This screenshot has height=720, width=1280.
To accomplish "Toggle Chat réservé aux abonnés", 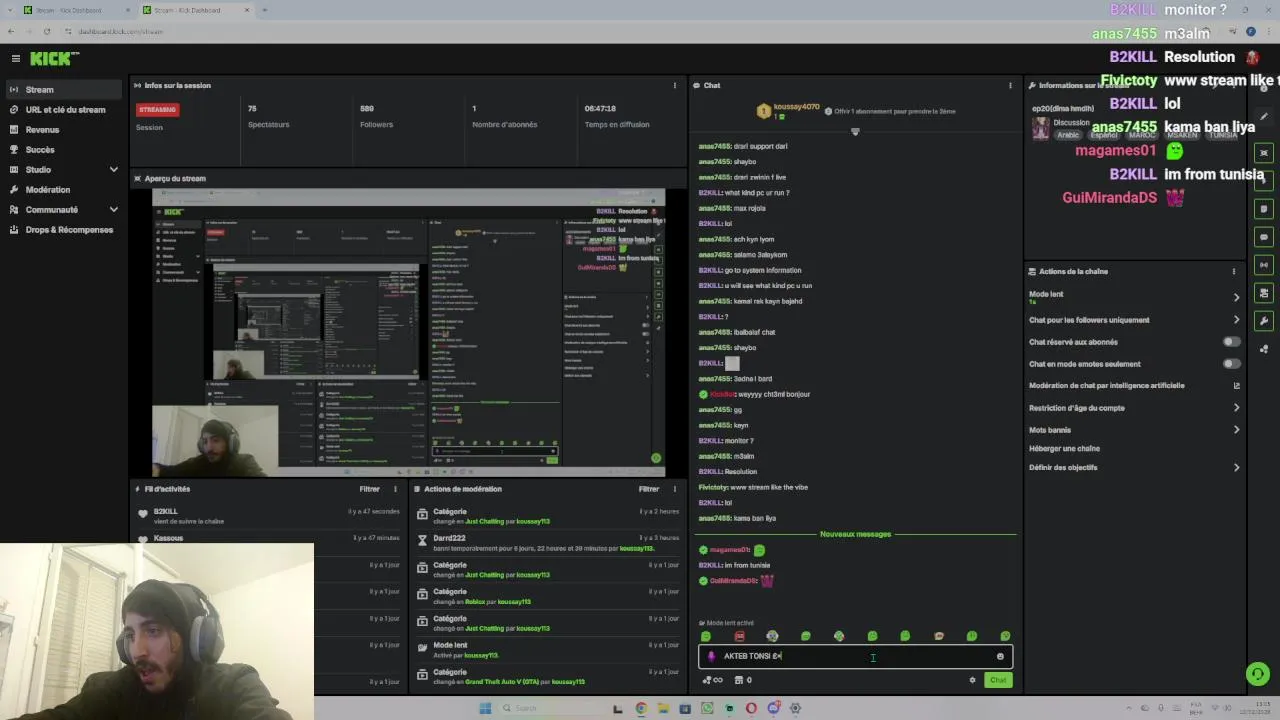I will (x=1231, y=342).
